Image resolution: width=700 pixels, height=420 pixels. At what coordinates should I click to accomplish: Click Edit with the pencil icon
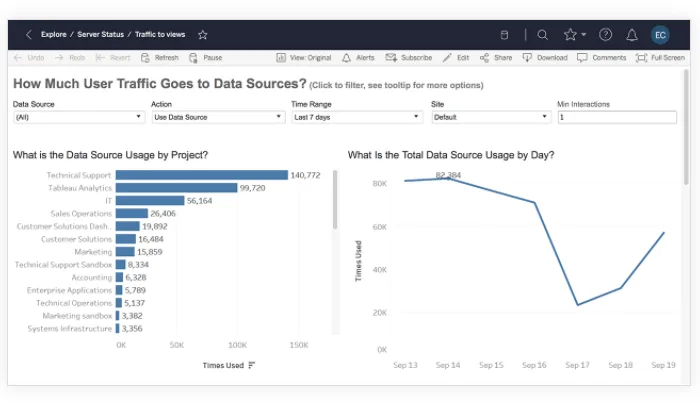[456, 58]
